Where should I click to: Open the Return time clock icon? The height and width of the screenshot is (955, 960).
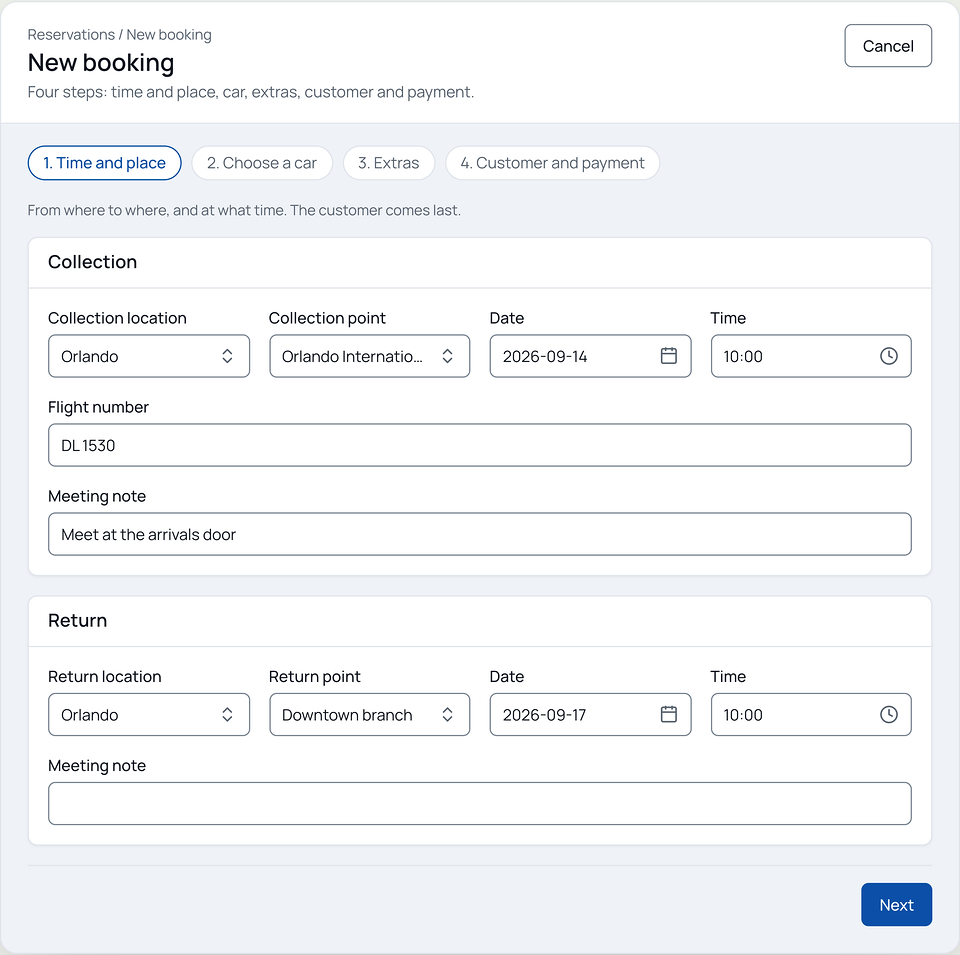pyautogui.click(x=888, y=714)
